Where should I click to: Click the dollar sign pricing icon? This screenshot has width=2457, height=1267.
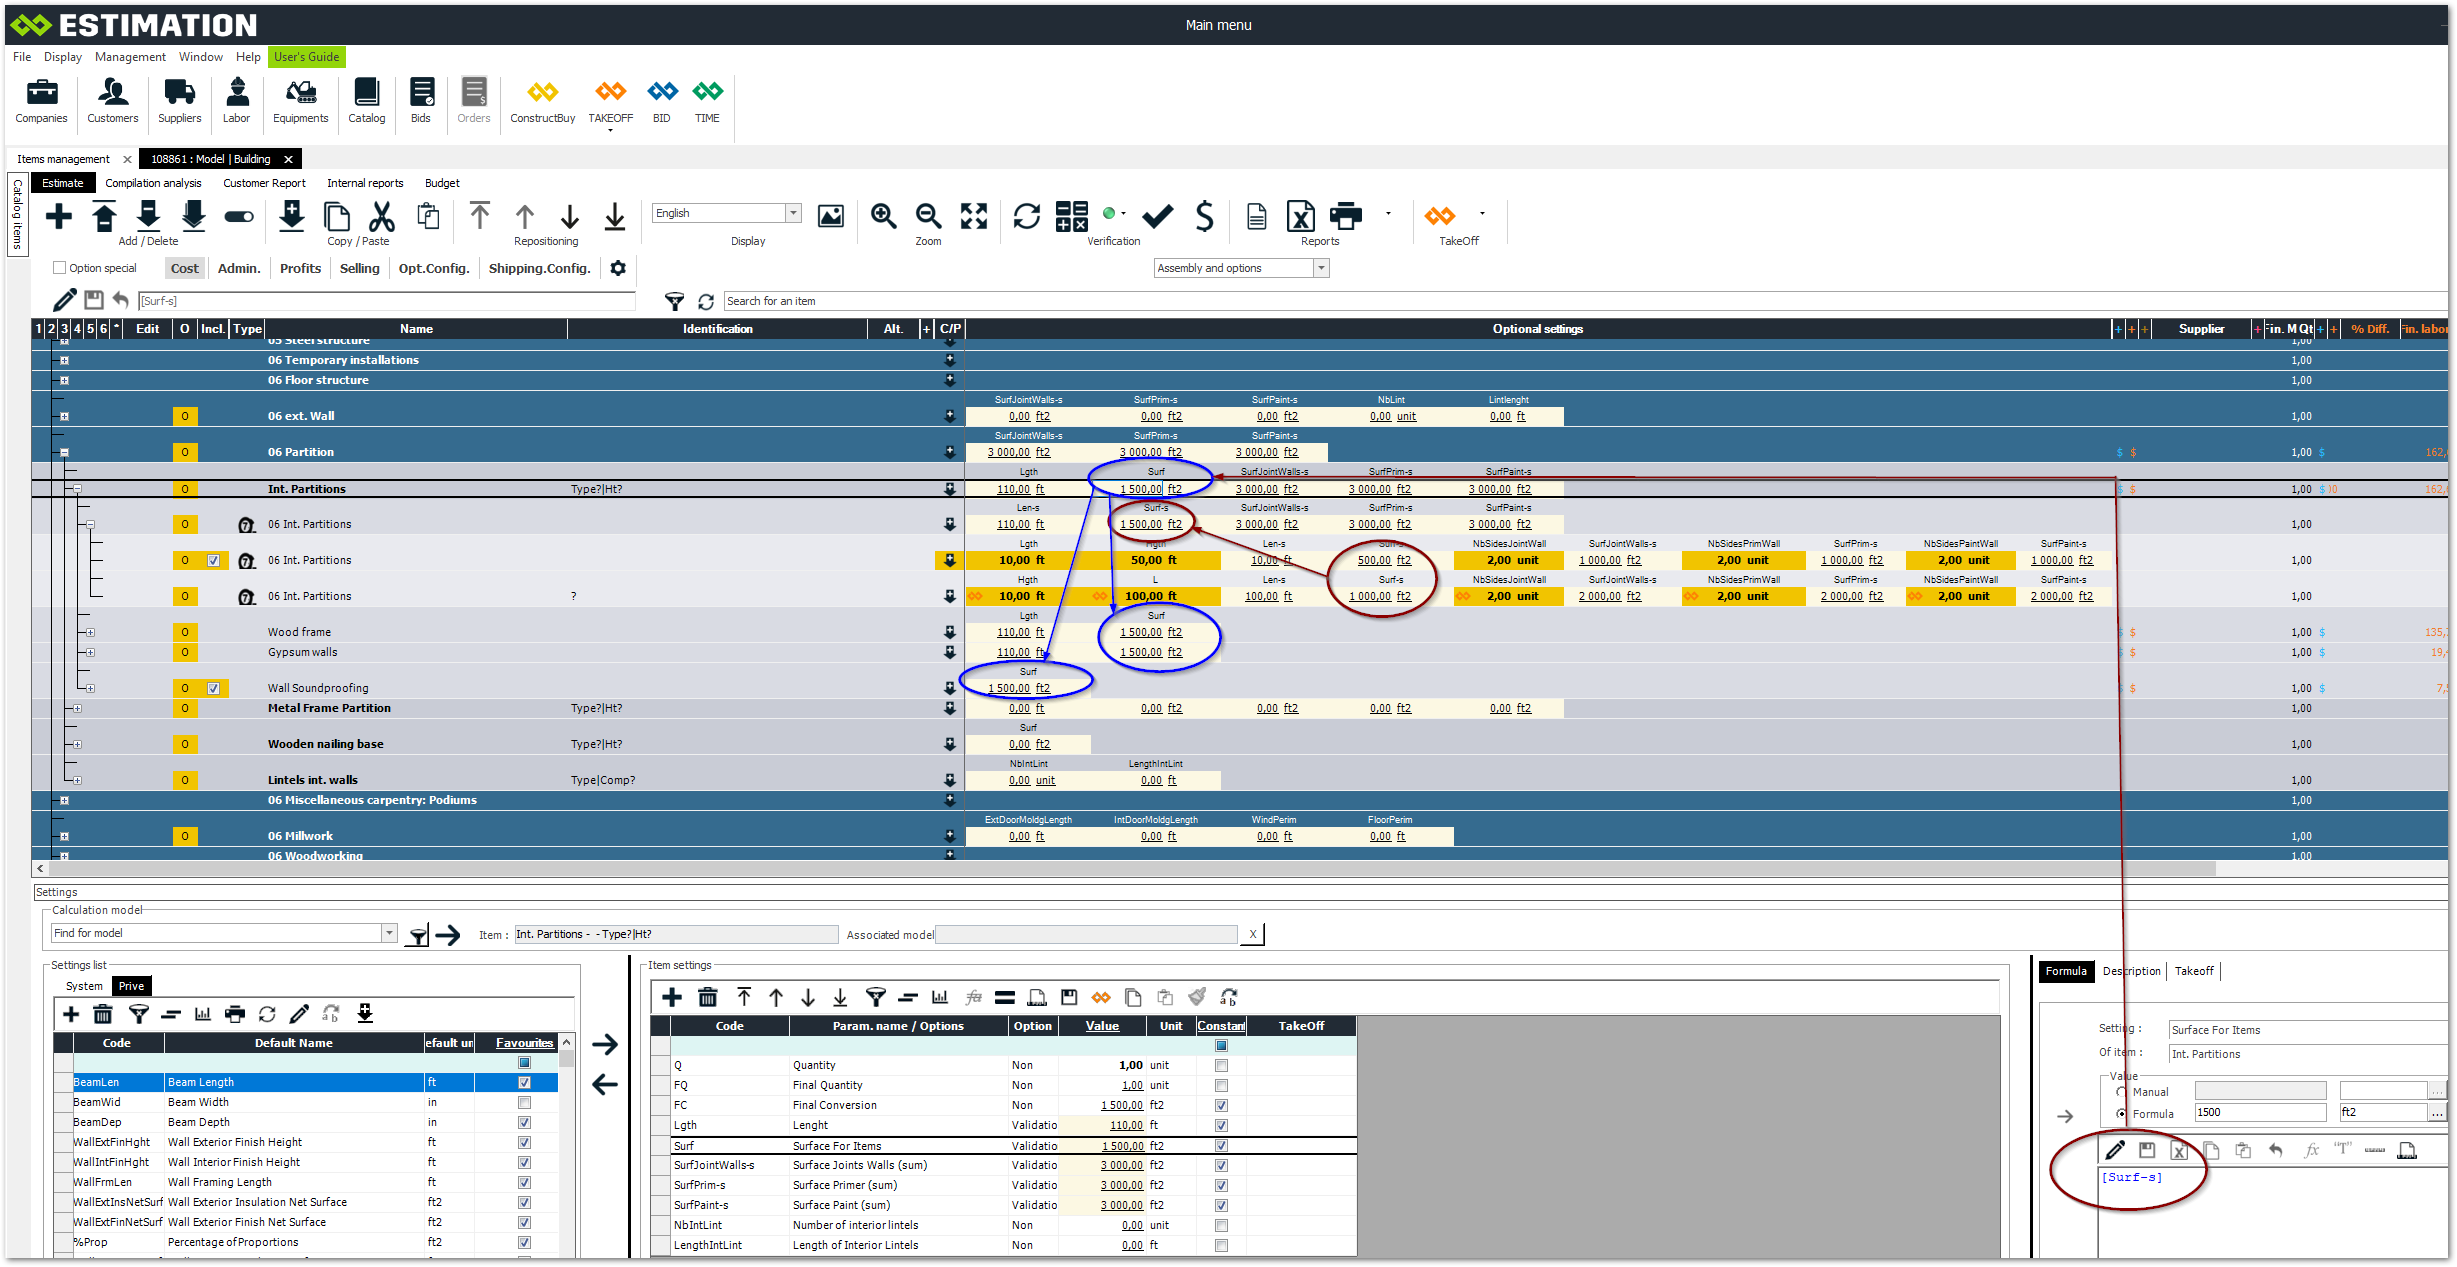1205,215
